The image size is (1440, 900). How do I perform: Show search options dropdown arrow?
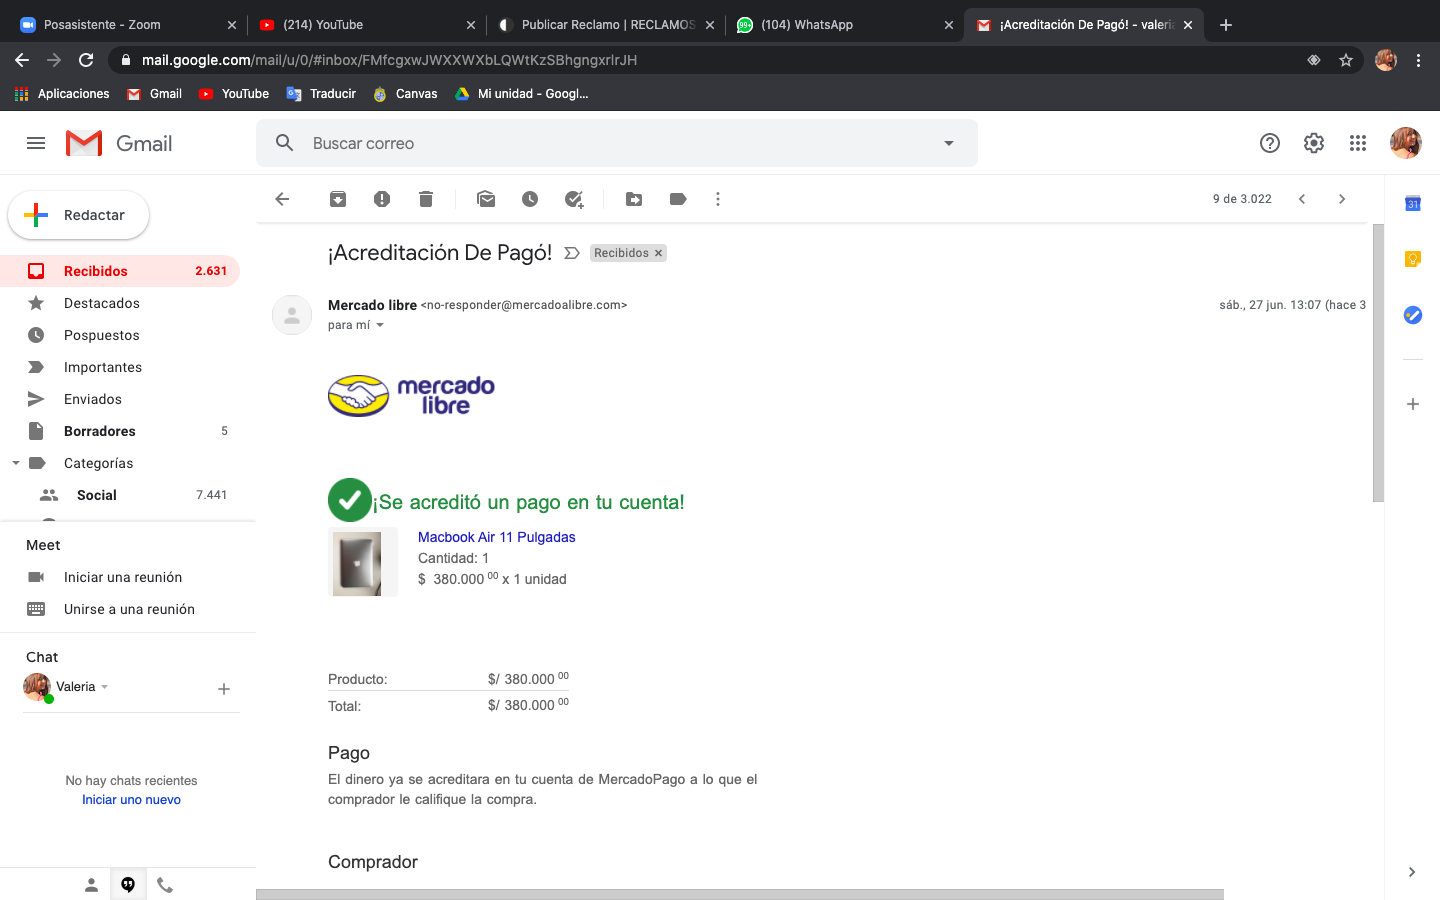(949, 143)
